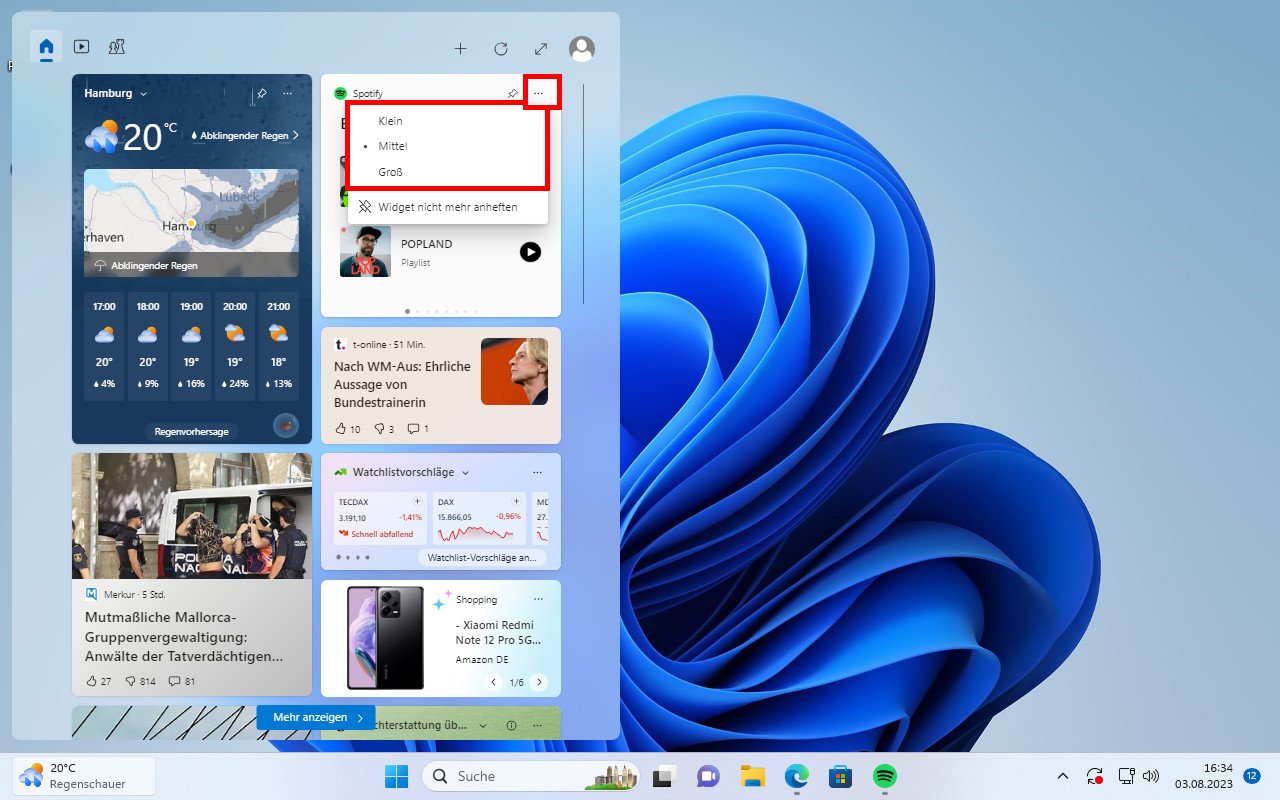The width and height of the screenshot is (1280, 800).
Task: Open the Shopping widget options menu
Action: click(x=538, y=599)
